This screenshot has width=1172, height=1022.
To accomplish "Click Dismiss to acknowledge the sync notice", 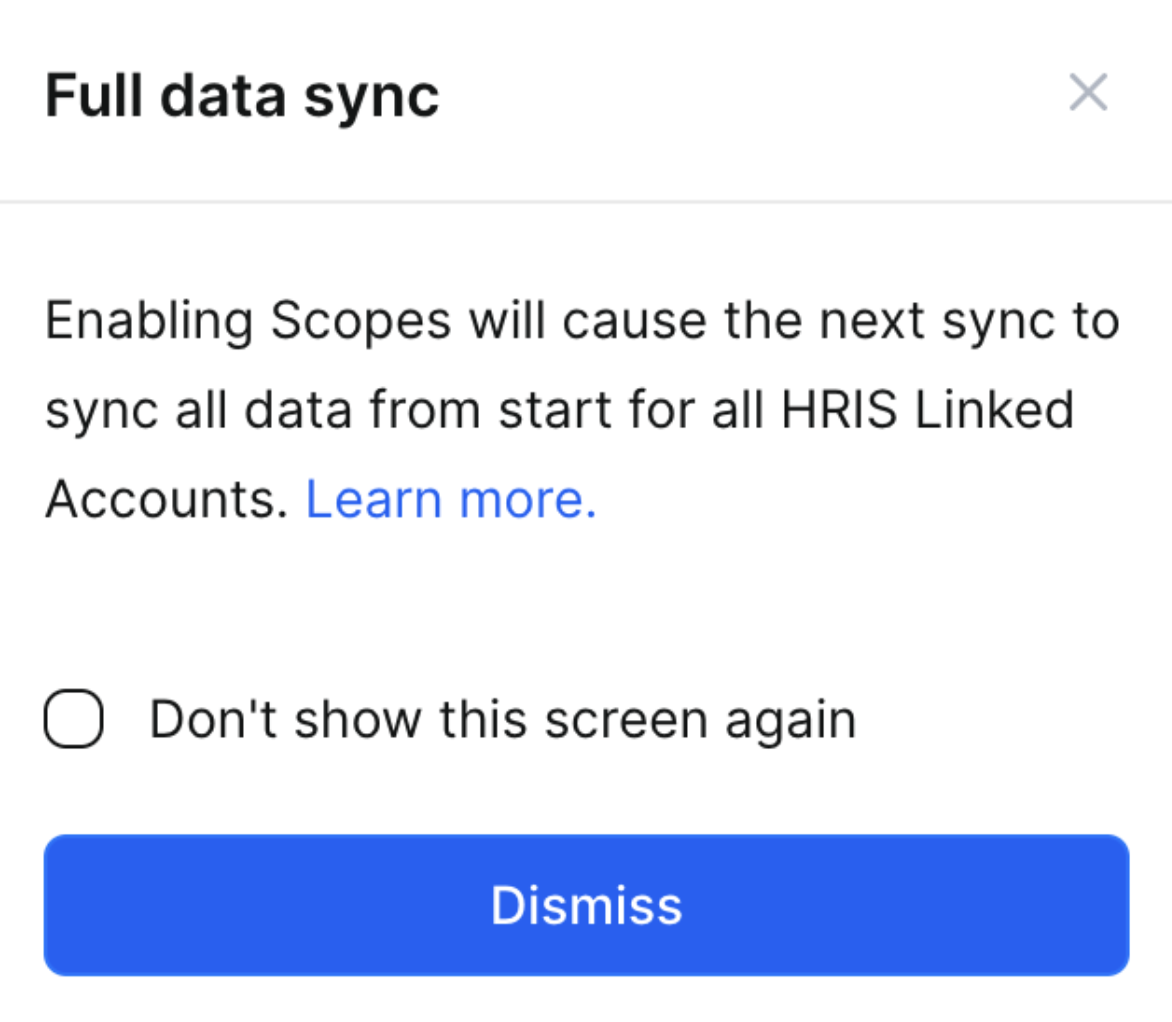I will [x=586, y=904].
